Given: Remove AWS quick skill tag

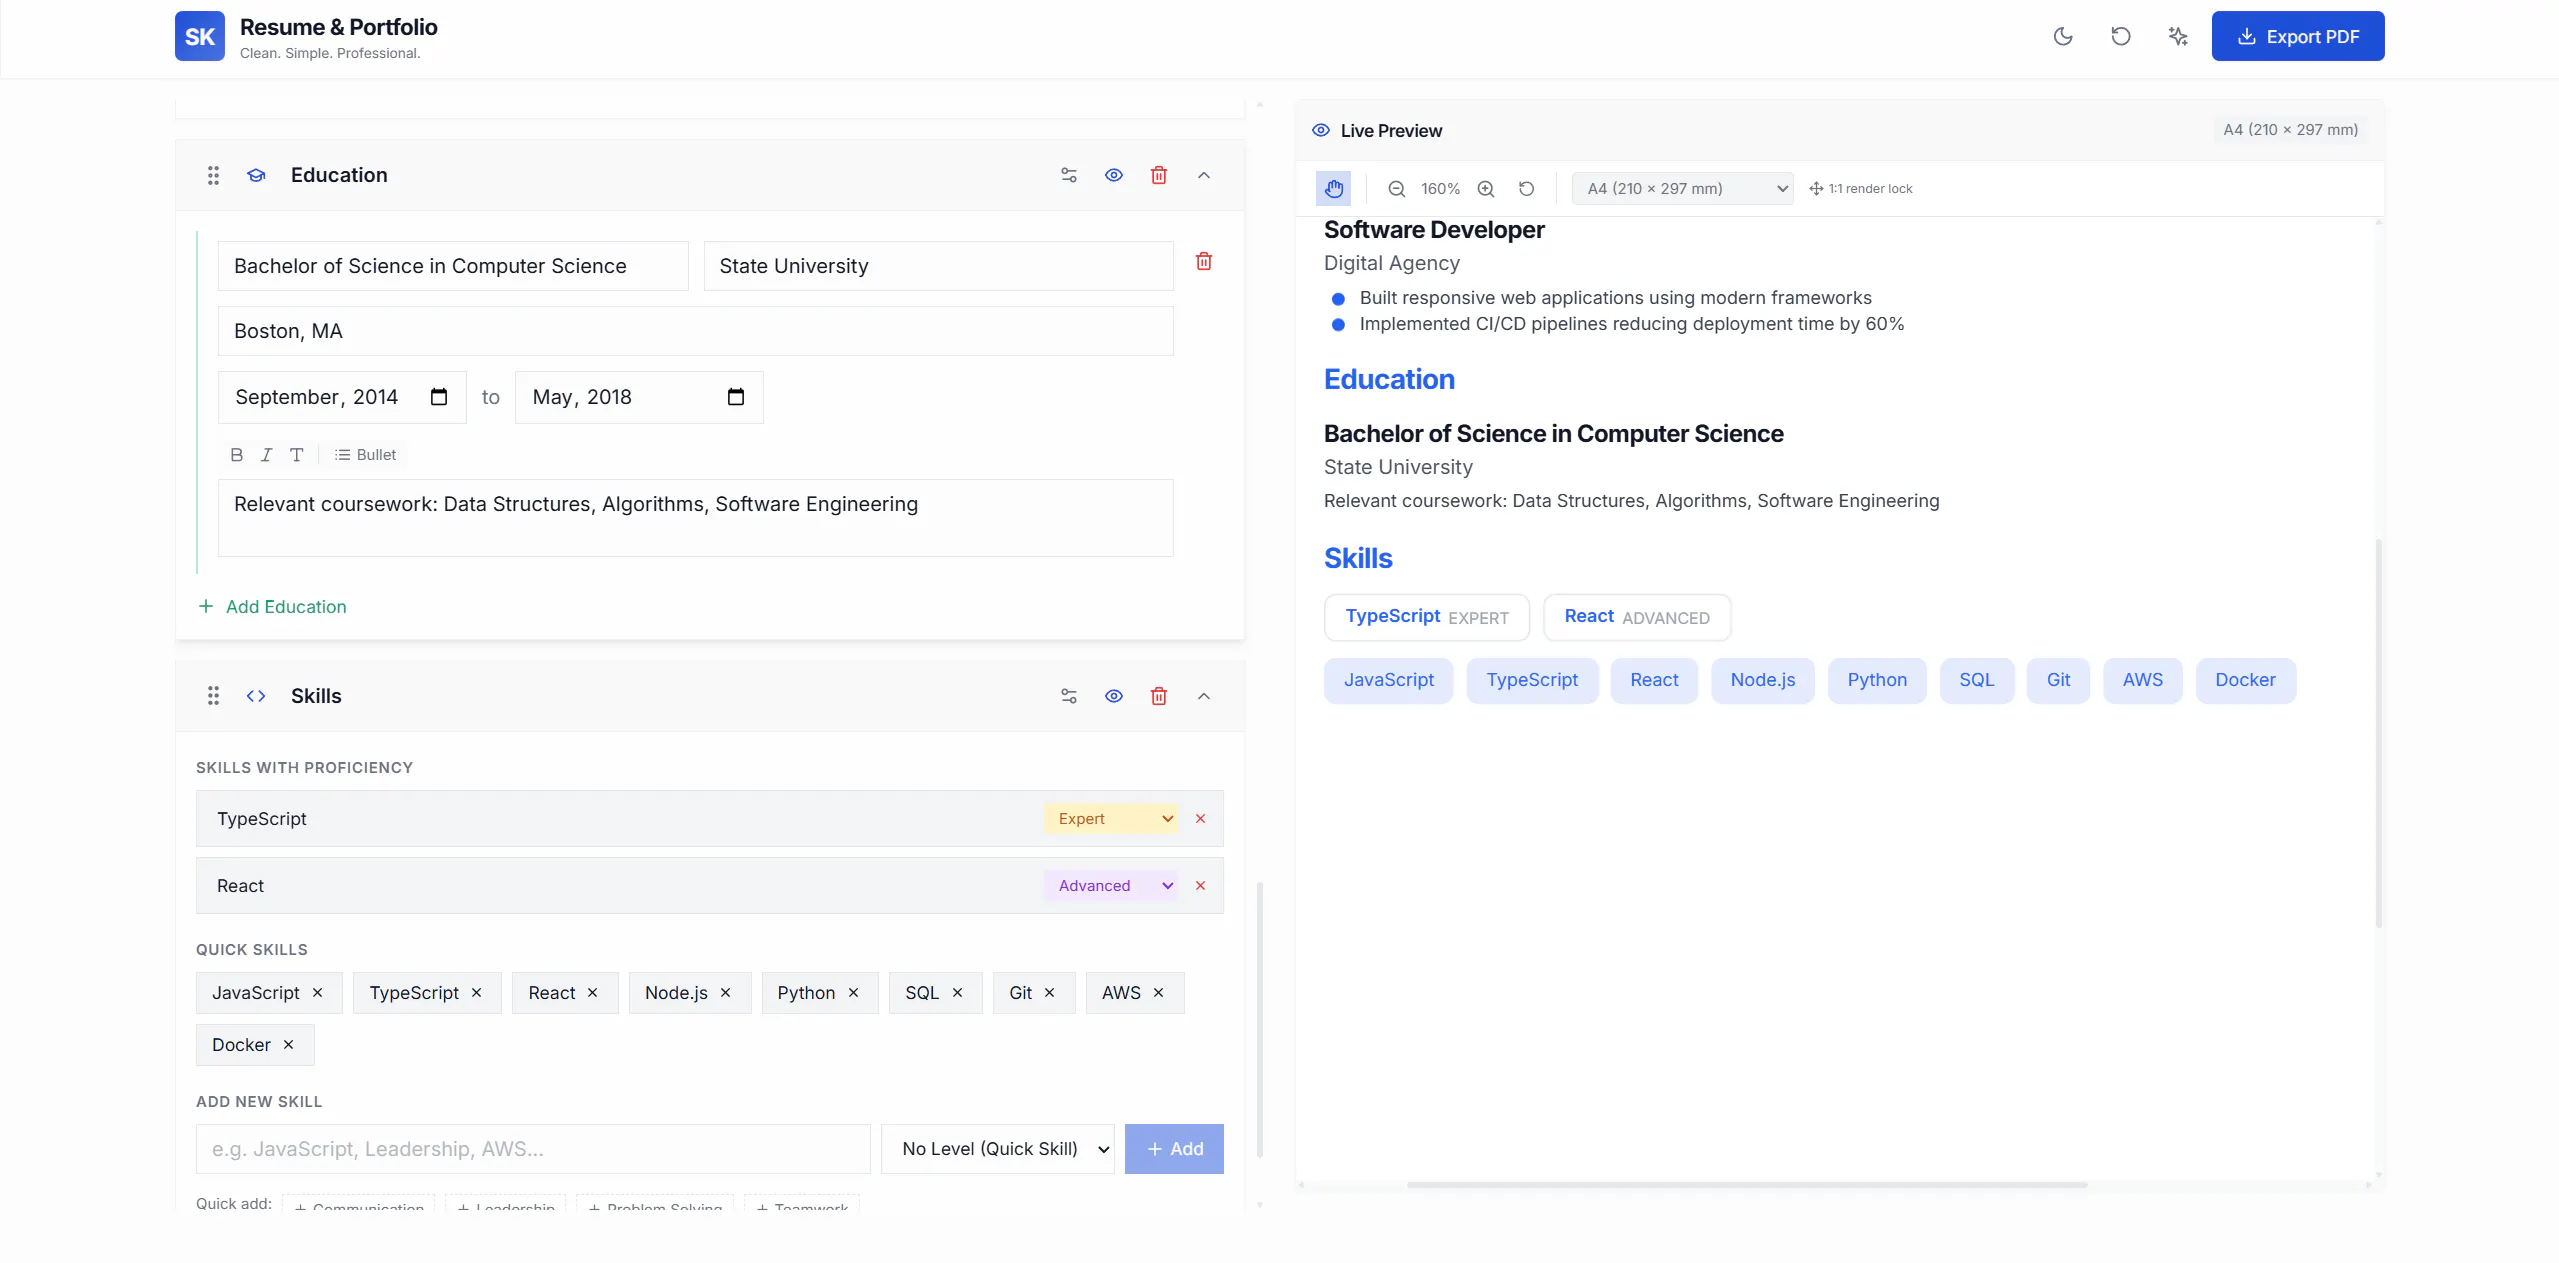Looking at the screenshot, I should (1158, 993).
